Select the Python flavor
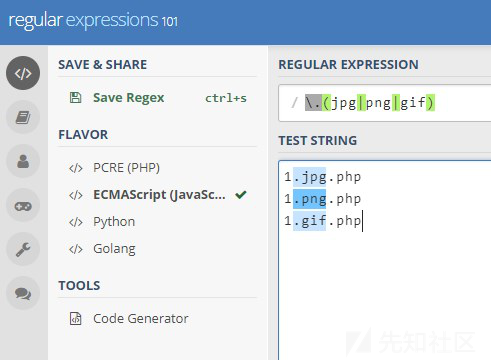The image size is (491, 360). pos(114,222)
